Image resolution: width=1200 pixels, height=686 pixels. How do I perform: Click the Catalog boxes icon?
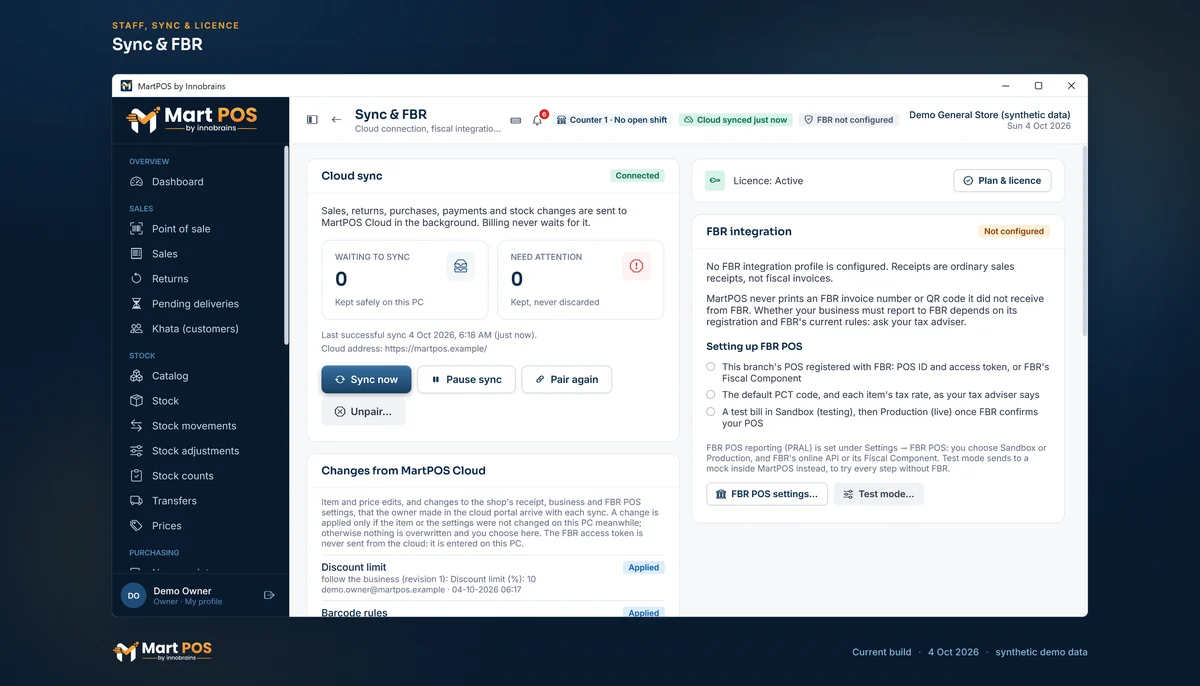coord(137,376)
